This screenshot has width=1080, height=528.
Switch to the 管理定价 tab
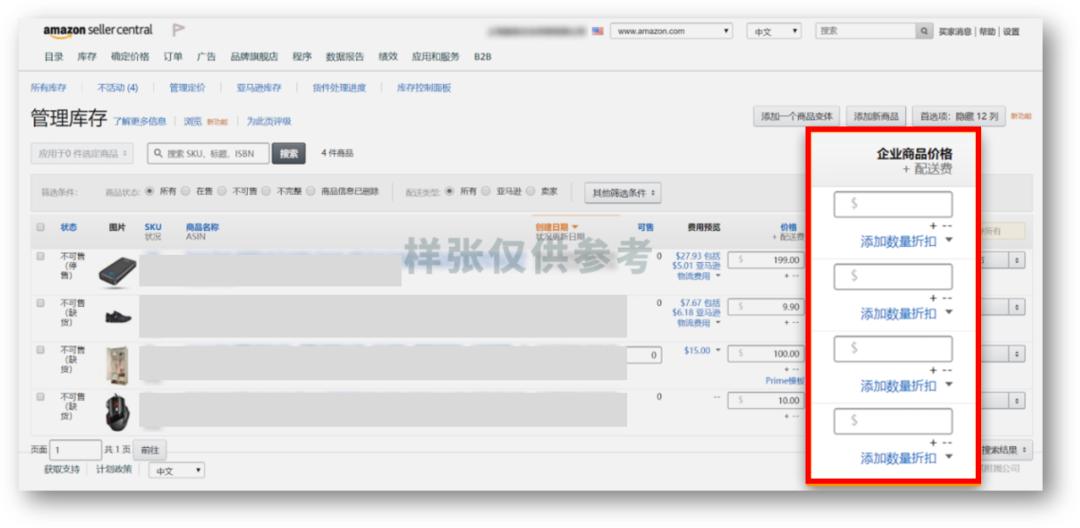187,88
